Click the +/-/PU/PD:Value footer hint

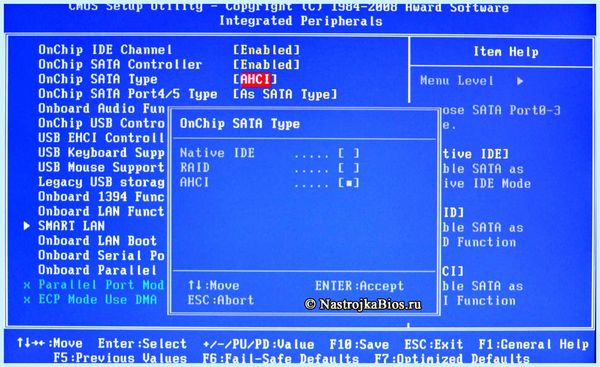pyautogui.click(x=259, y=344)
